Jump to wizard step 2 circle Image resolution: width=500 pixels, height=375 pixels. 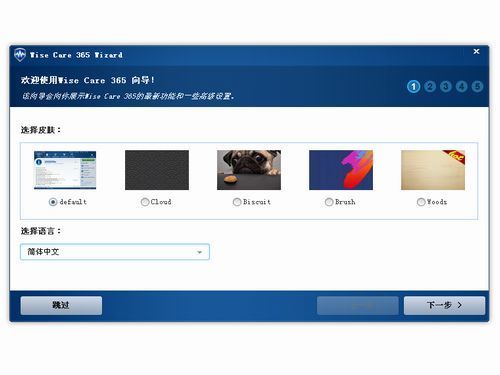(x=430, y=87)
